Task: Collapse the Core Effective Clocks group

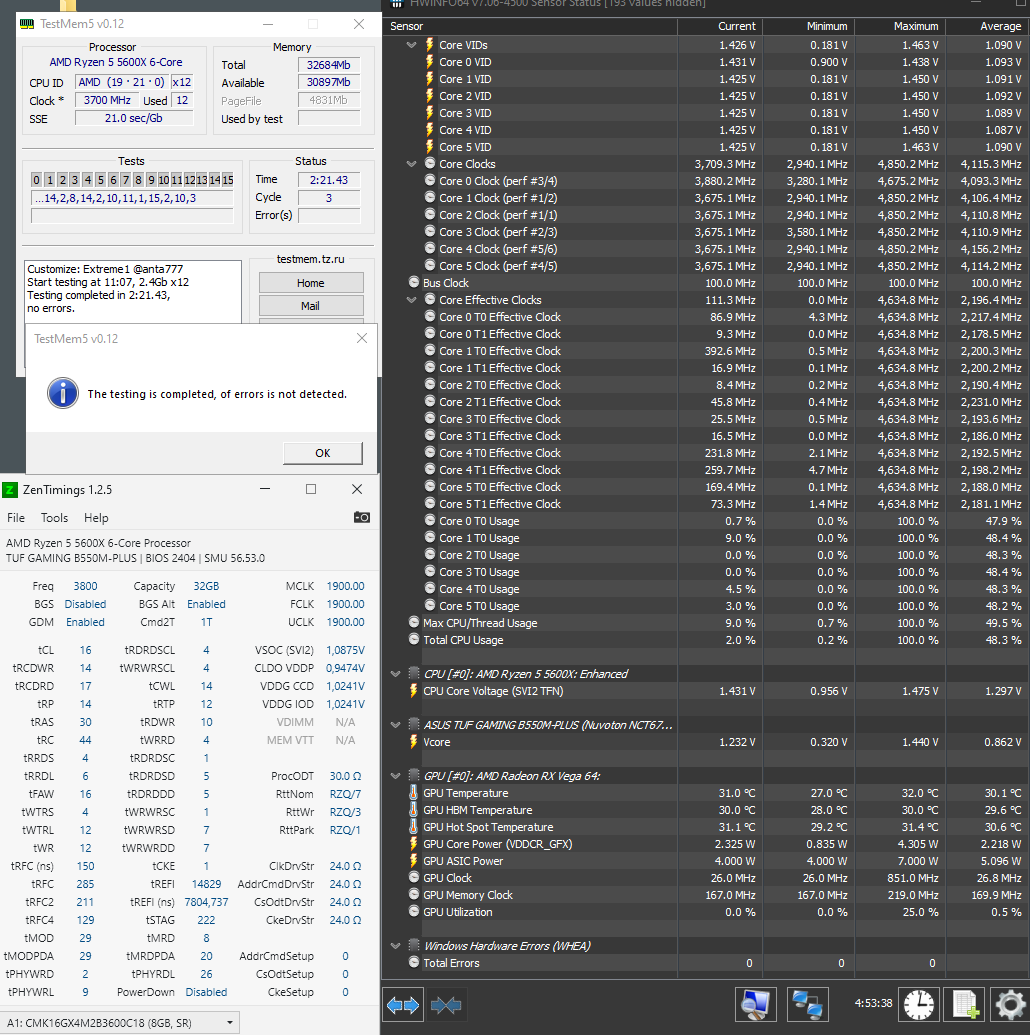Action: point(412,300)
